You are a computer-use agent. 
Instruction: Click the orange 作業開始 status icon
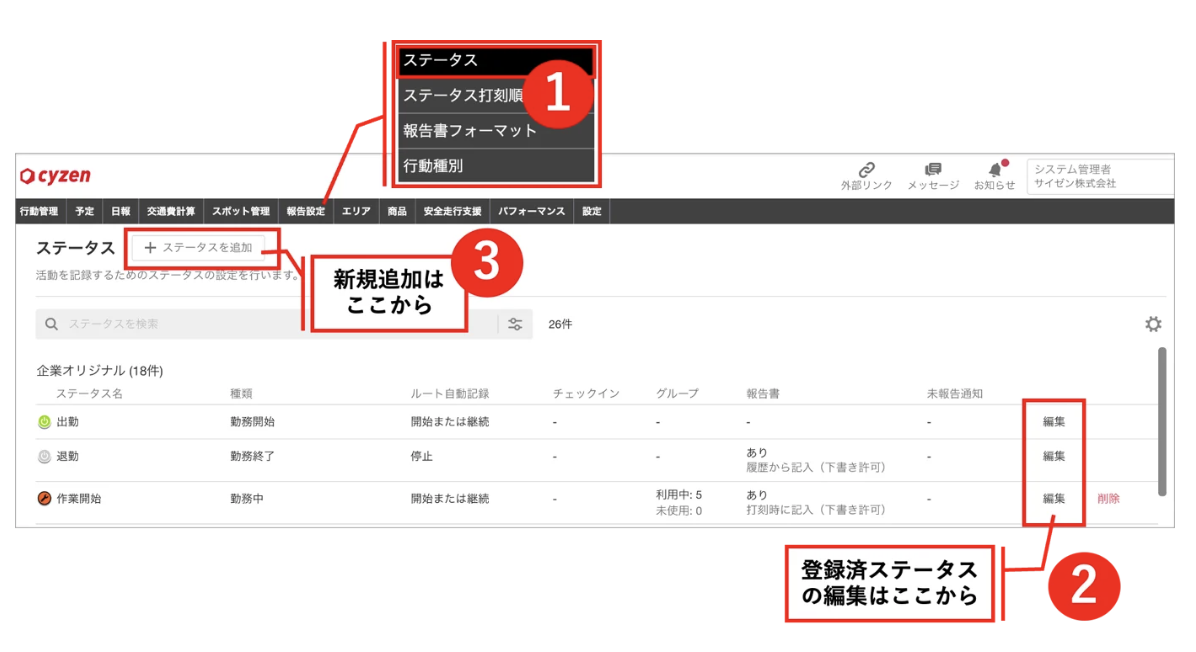44,499
